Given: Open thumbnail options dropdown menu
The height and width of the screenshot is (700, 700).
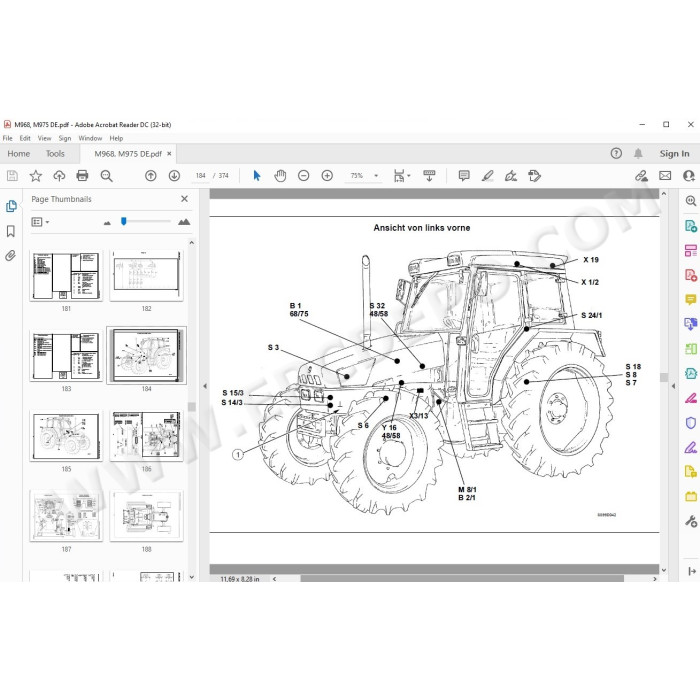Looking at the screenshot, I should (40, 222).
